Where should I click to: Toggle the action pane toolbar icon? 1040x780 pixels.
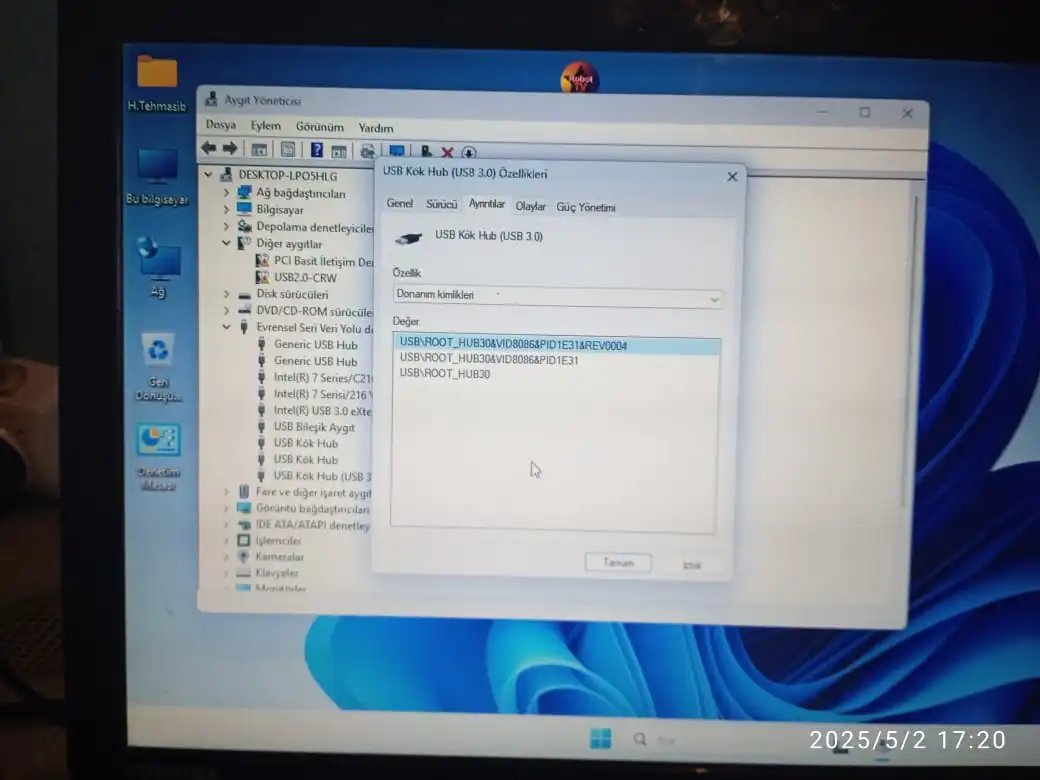(339, 151)
